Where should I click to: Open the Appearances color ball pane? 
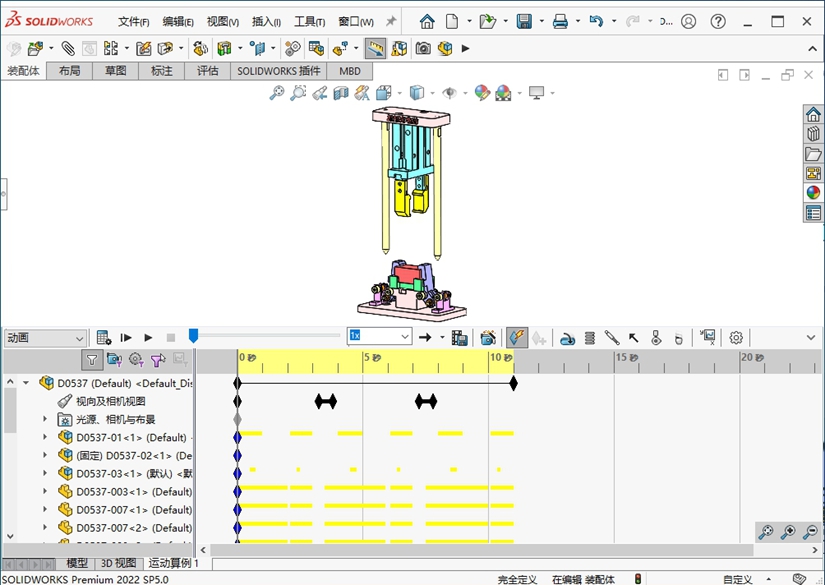(x=813, y=193)
